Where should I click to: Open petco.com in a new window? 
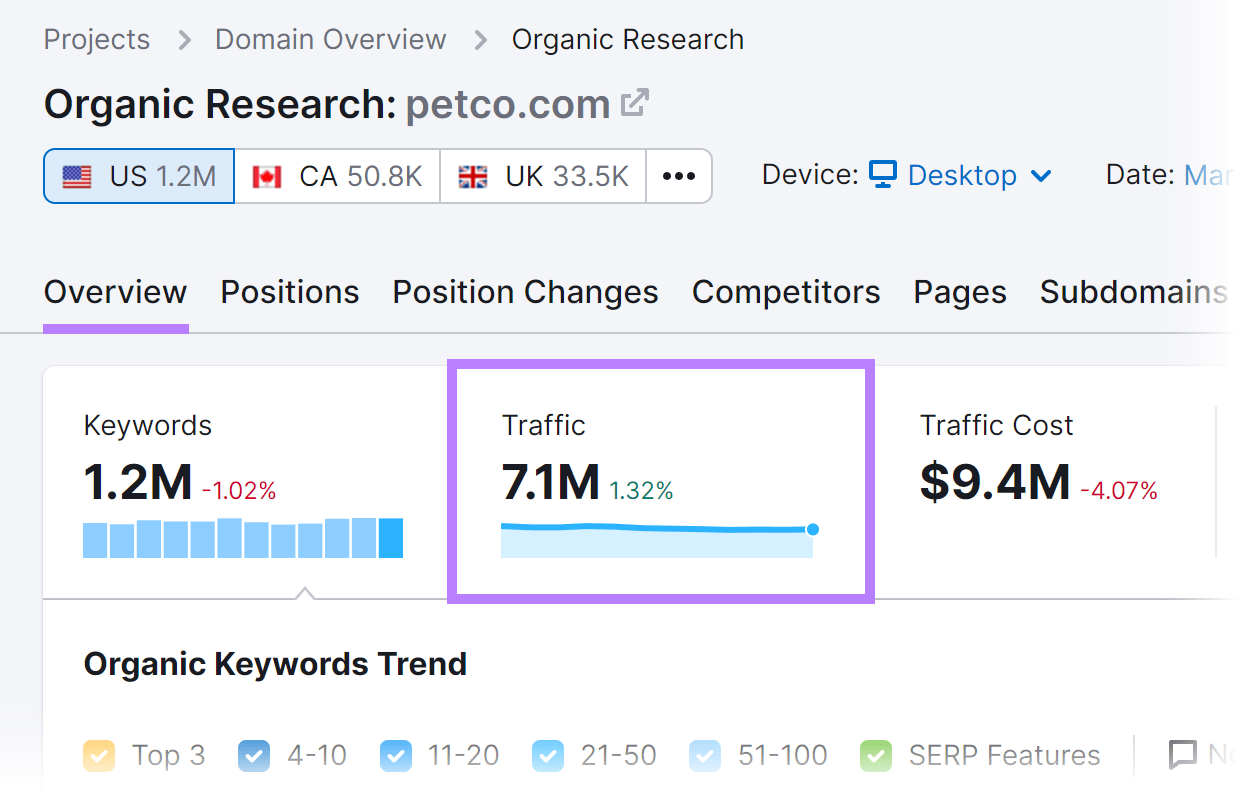click(x=637, y=100)
